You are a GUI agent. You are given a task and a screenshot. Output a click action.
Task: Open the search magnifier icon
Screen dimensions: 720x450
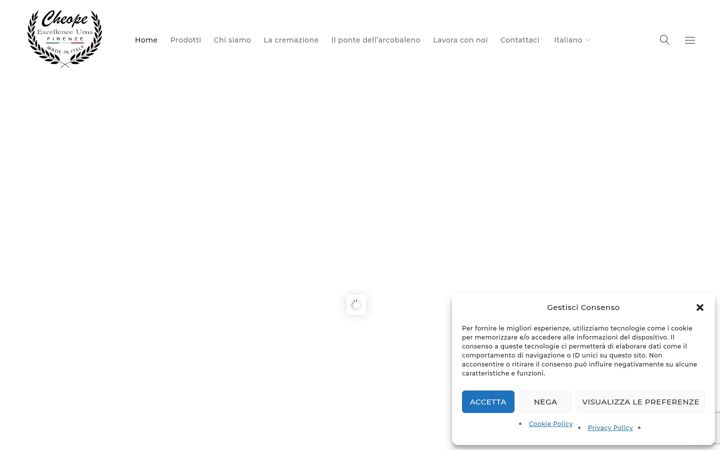pos(664,40)
